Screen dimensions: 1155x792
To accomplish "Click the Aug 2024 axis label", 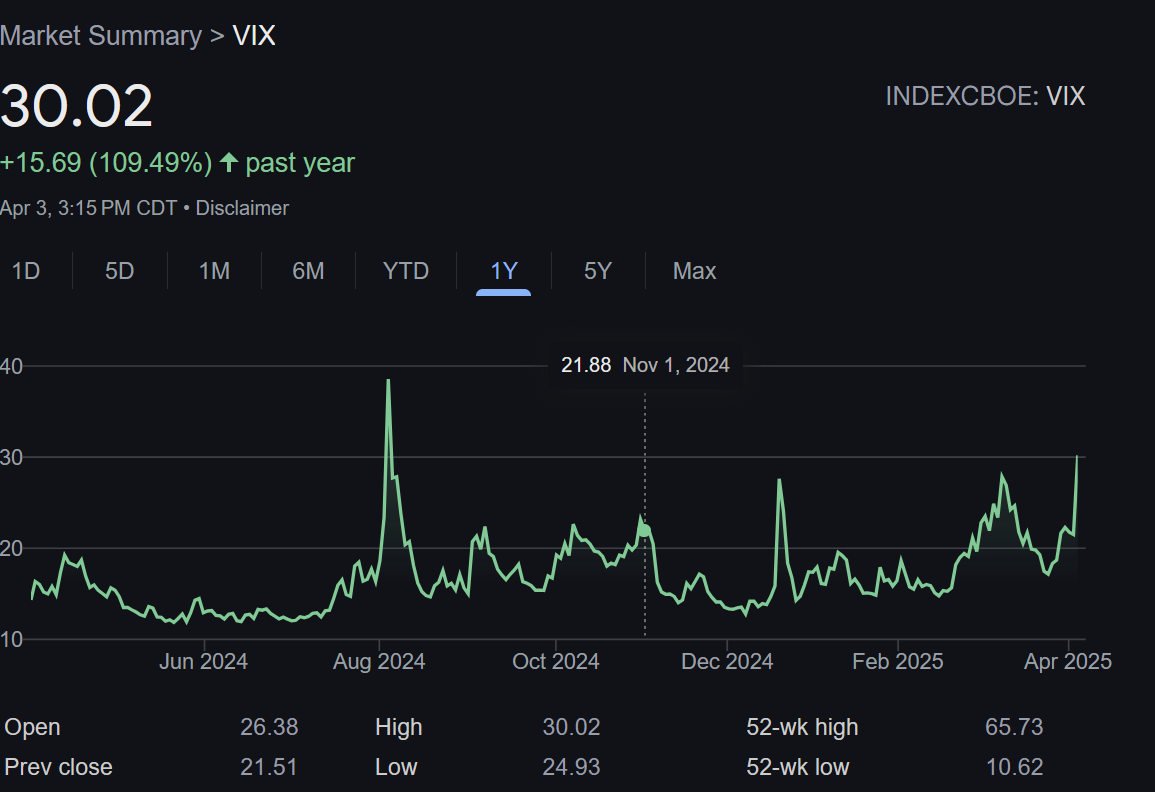I will pos(379,662).
